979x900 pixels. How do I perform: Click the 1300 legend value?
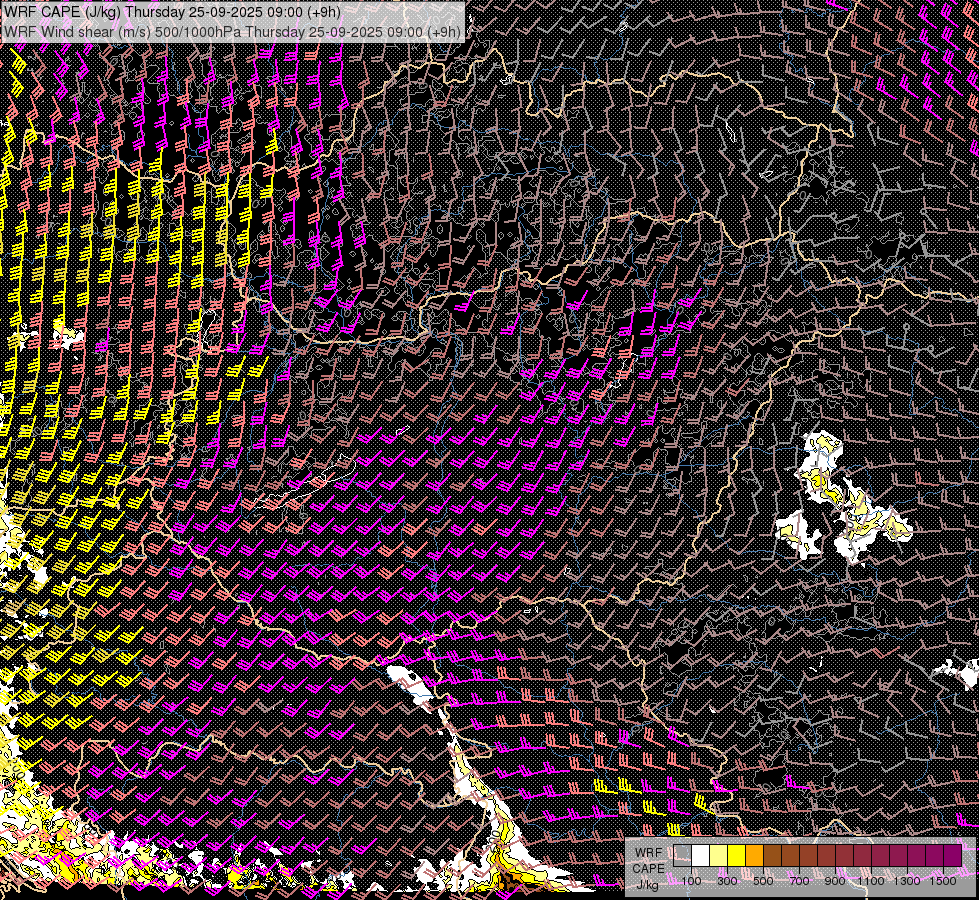click(x=907, y=881)
